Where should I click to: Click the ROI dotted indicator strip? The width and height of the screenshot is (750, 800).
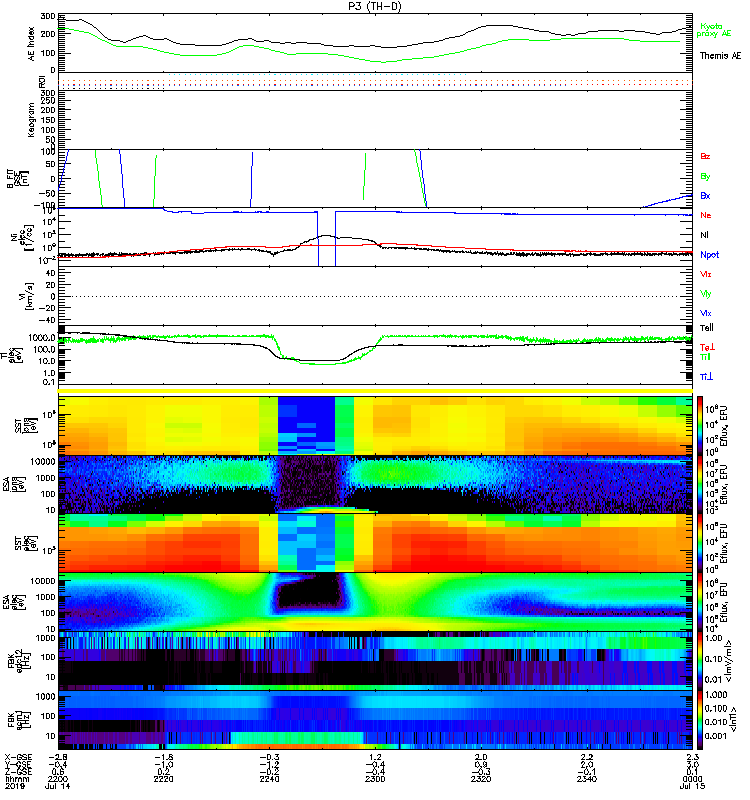pyautogui.click(x=376, y=82)
